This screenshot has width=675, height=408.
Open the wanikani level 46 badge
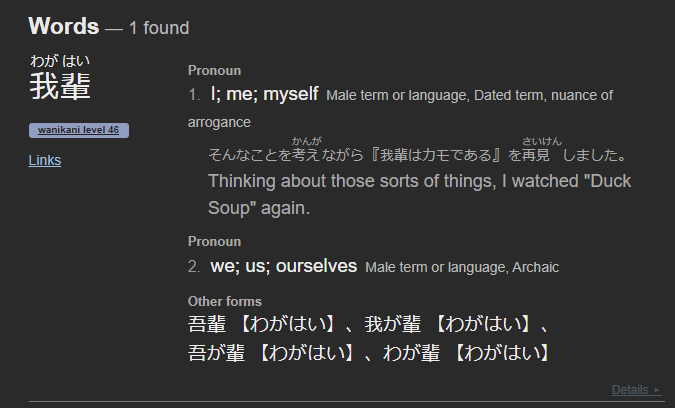pyautogui.click(x=80, y=130)
